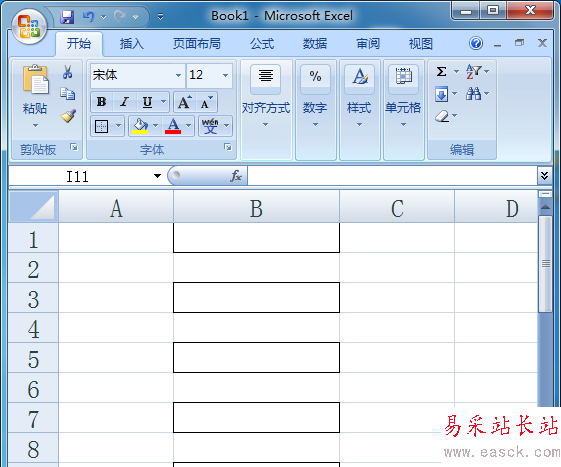
Task: Open Find and Select binoculars
Action: 477,94
